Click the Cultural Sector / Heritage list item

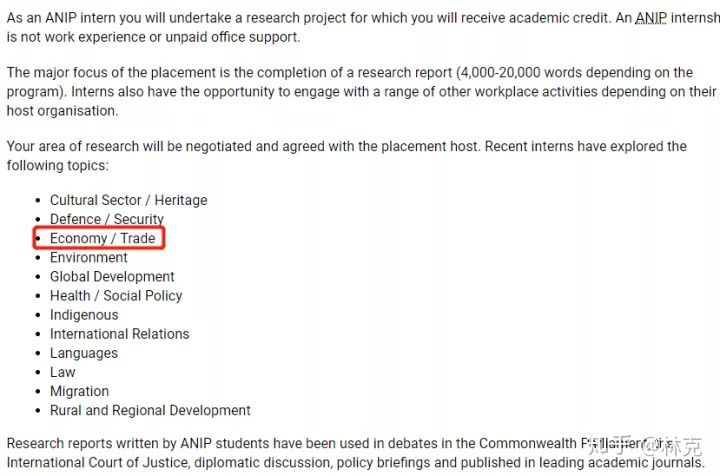[129, 200]
